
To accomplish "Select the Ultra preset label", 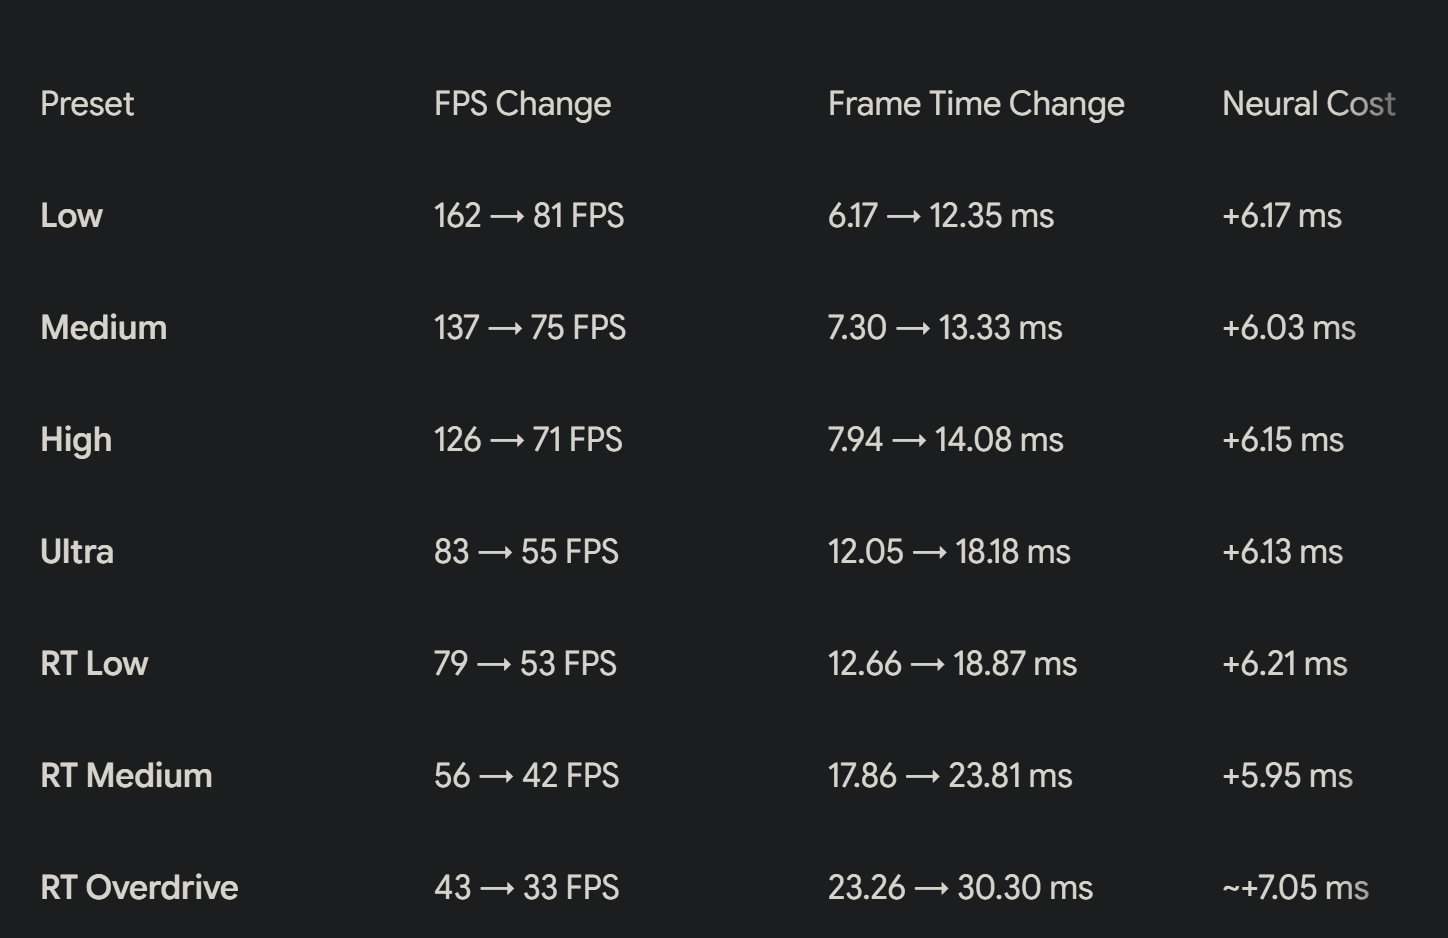I will tap(77, 552).
